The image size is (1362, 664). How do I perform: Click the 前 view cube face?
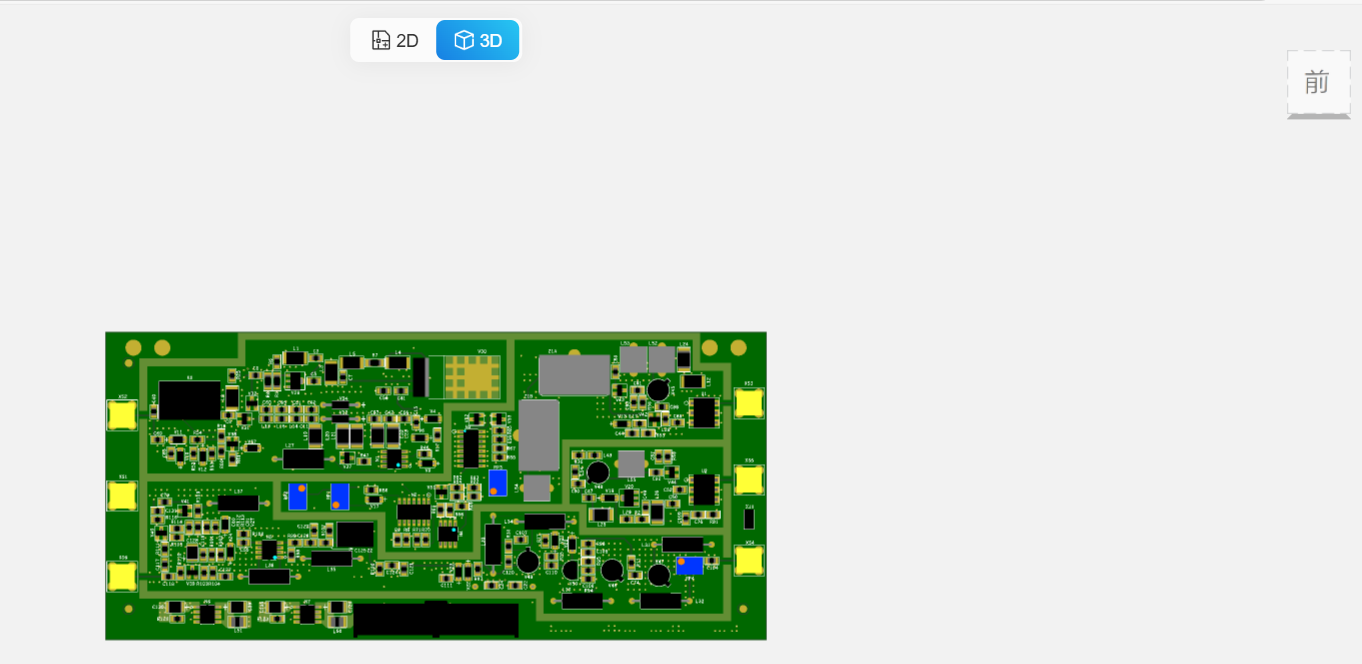(x=1317, y=82)
